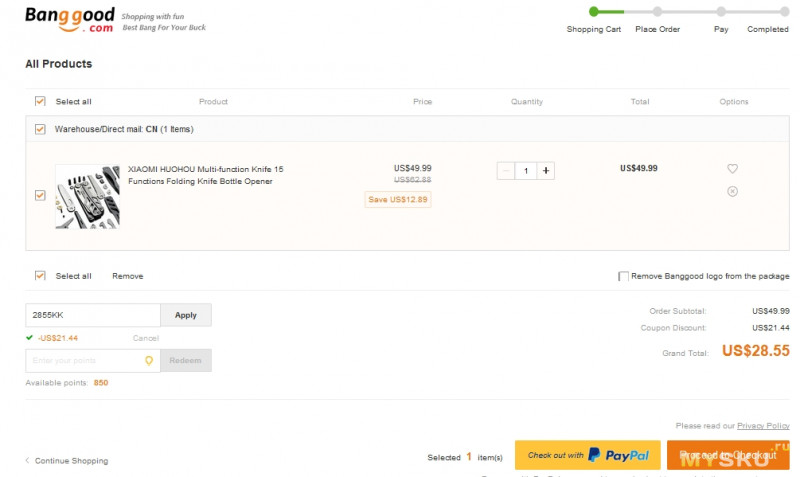The height and width of the screenshot is (477, 800).
Task: Open the XIAOMI HUOHOU Multi-function Knife title
Action: 206,175
